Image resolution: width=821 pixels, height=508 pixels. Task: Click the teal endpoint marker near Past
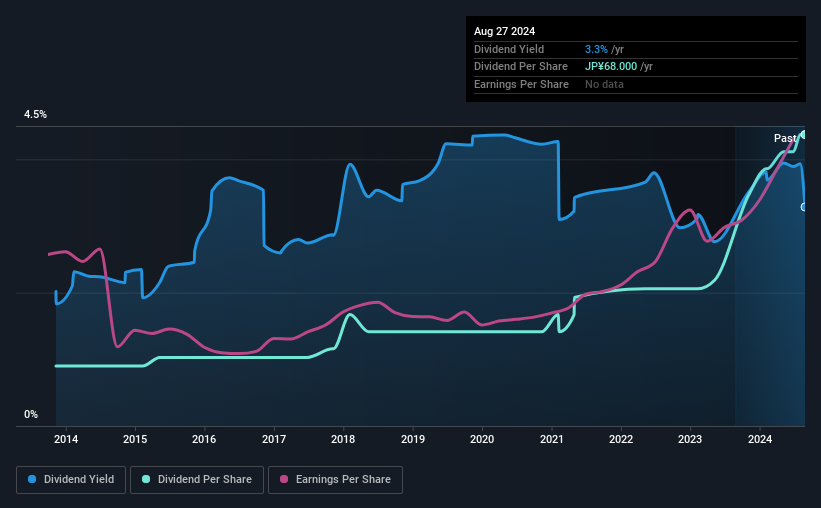click(802, 135)
